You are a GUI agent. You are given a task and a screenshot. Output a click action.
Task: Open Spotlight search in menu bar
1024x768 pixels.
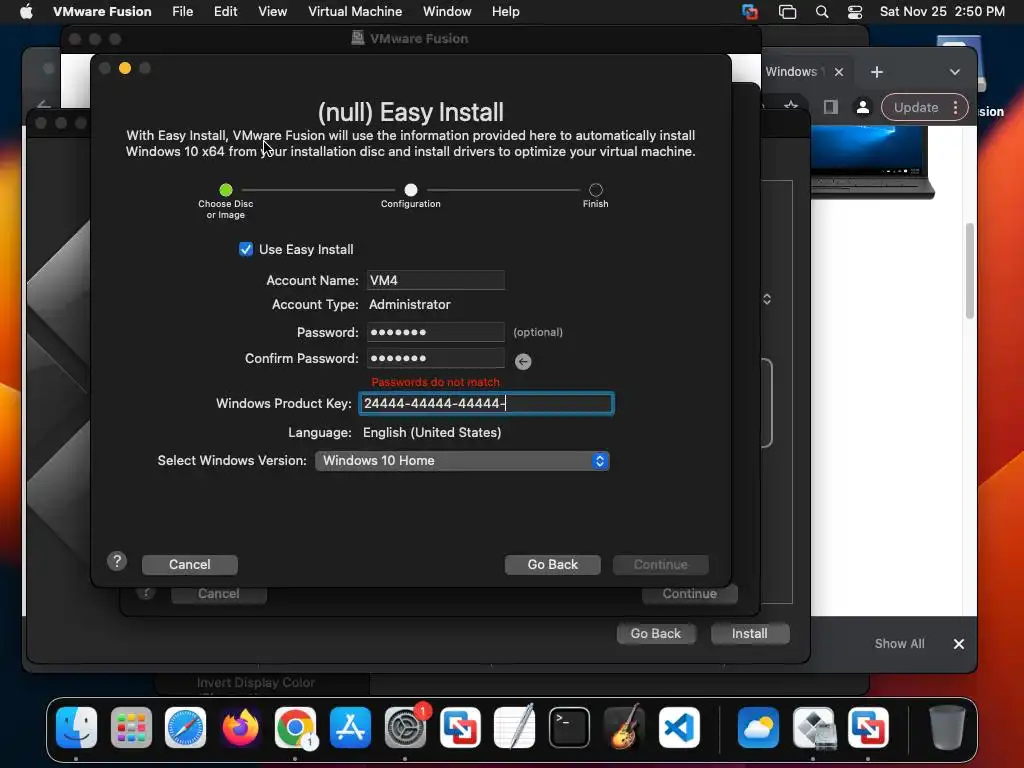[x=822, y=12]
